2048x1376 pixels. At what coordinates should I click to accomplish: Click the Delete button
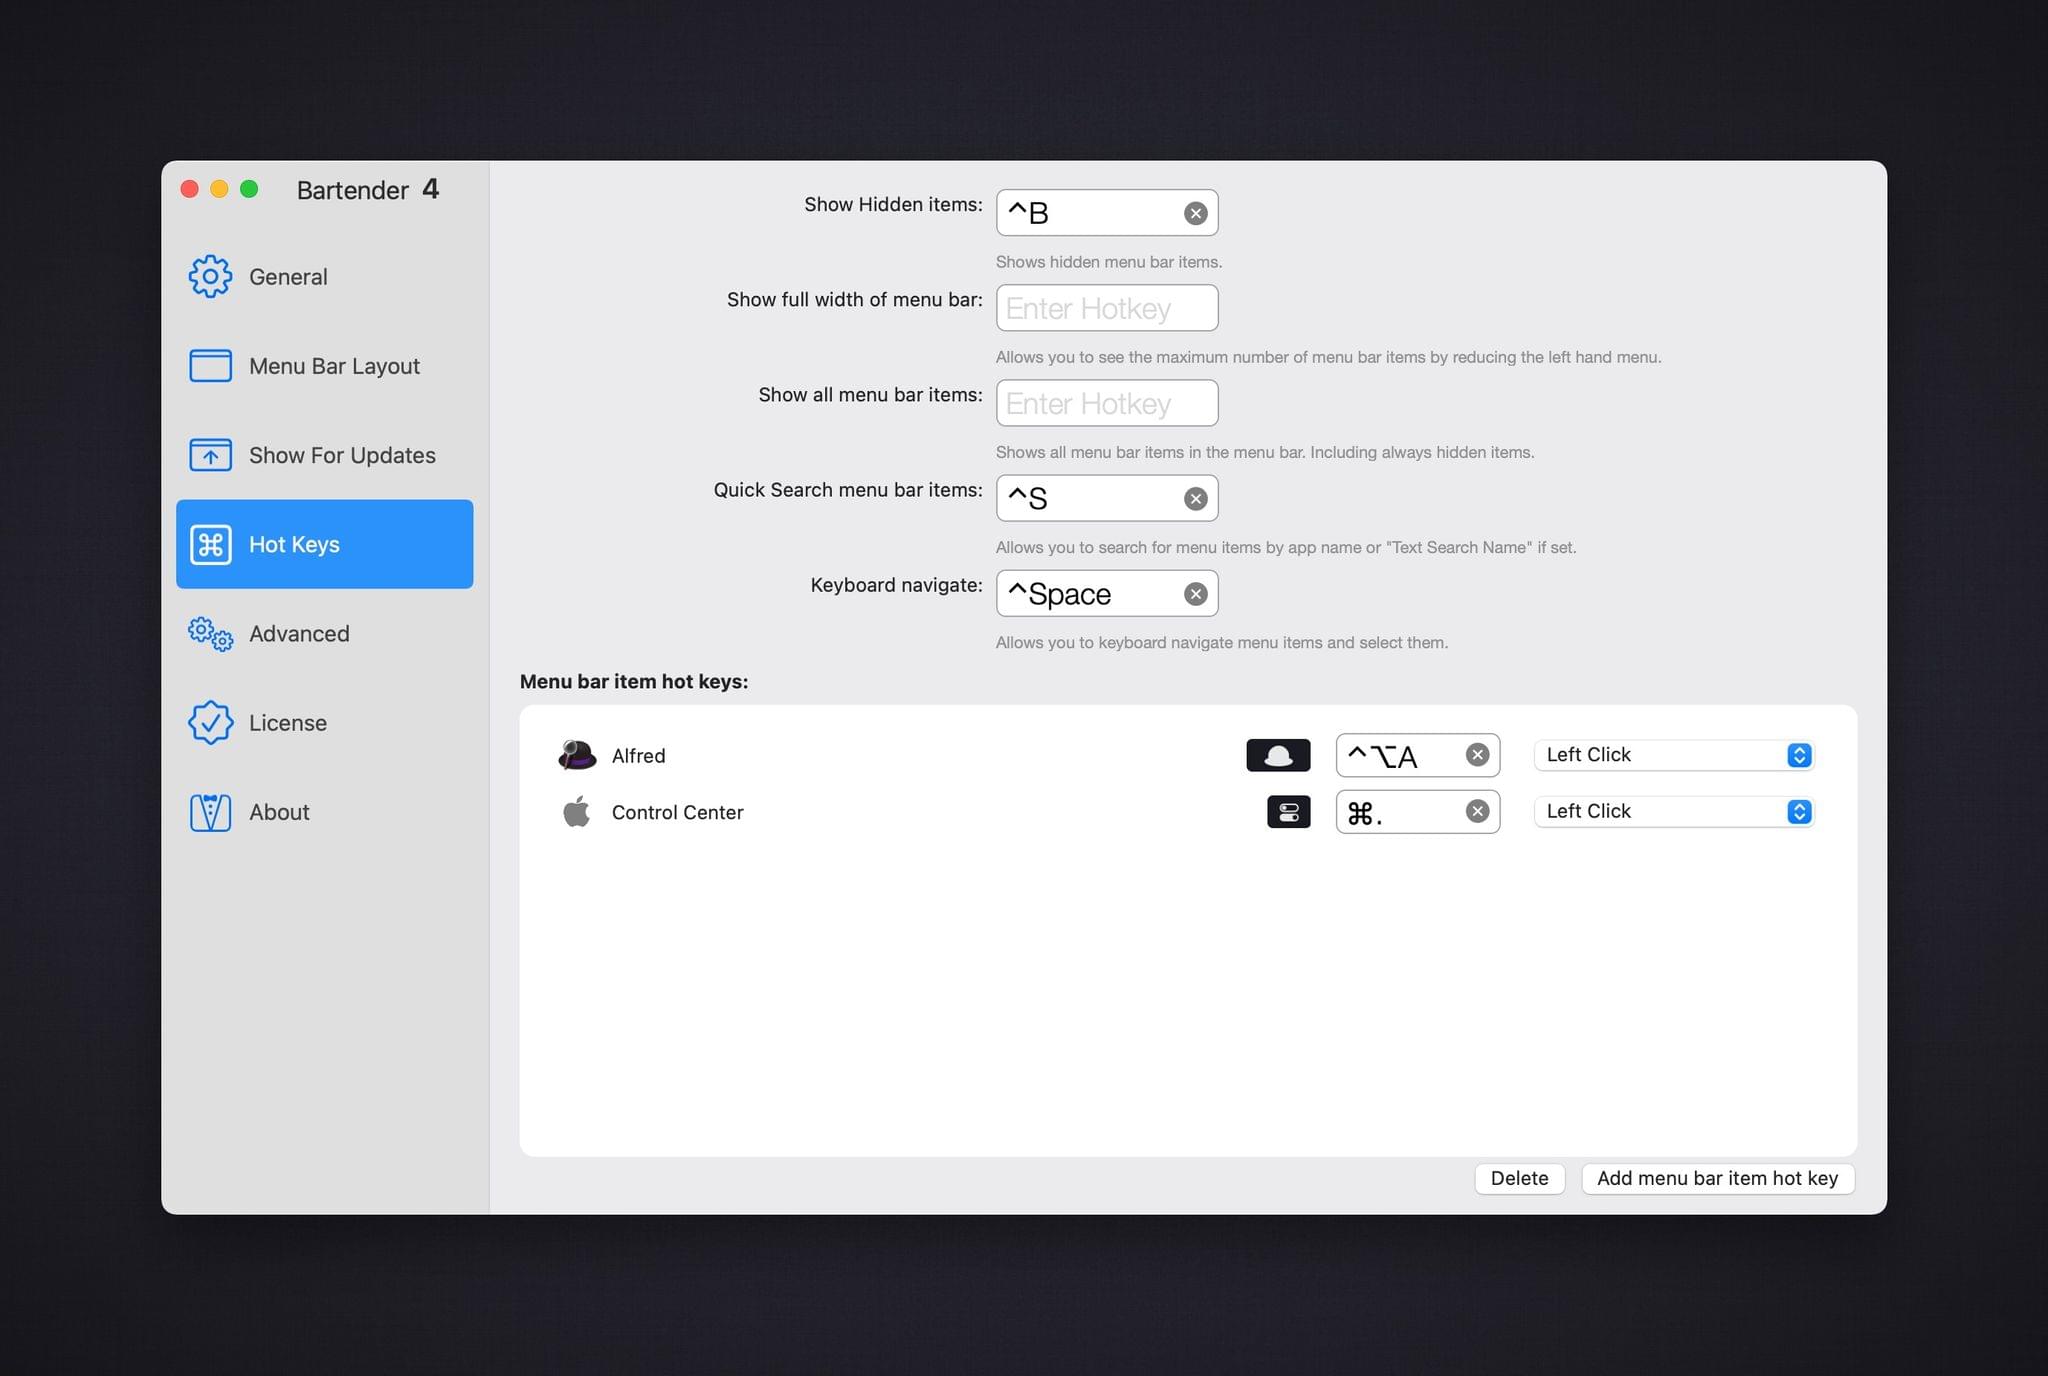point(1518,1178)
